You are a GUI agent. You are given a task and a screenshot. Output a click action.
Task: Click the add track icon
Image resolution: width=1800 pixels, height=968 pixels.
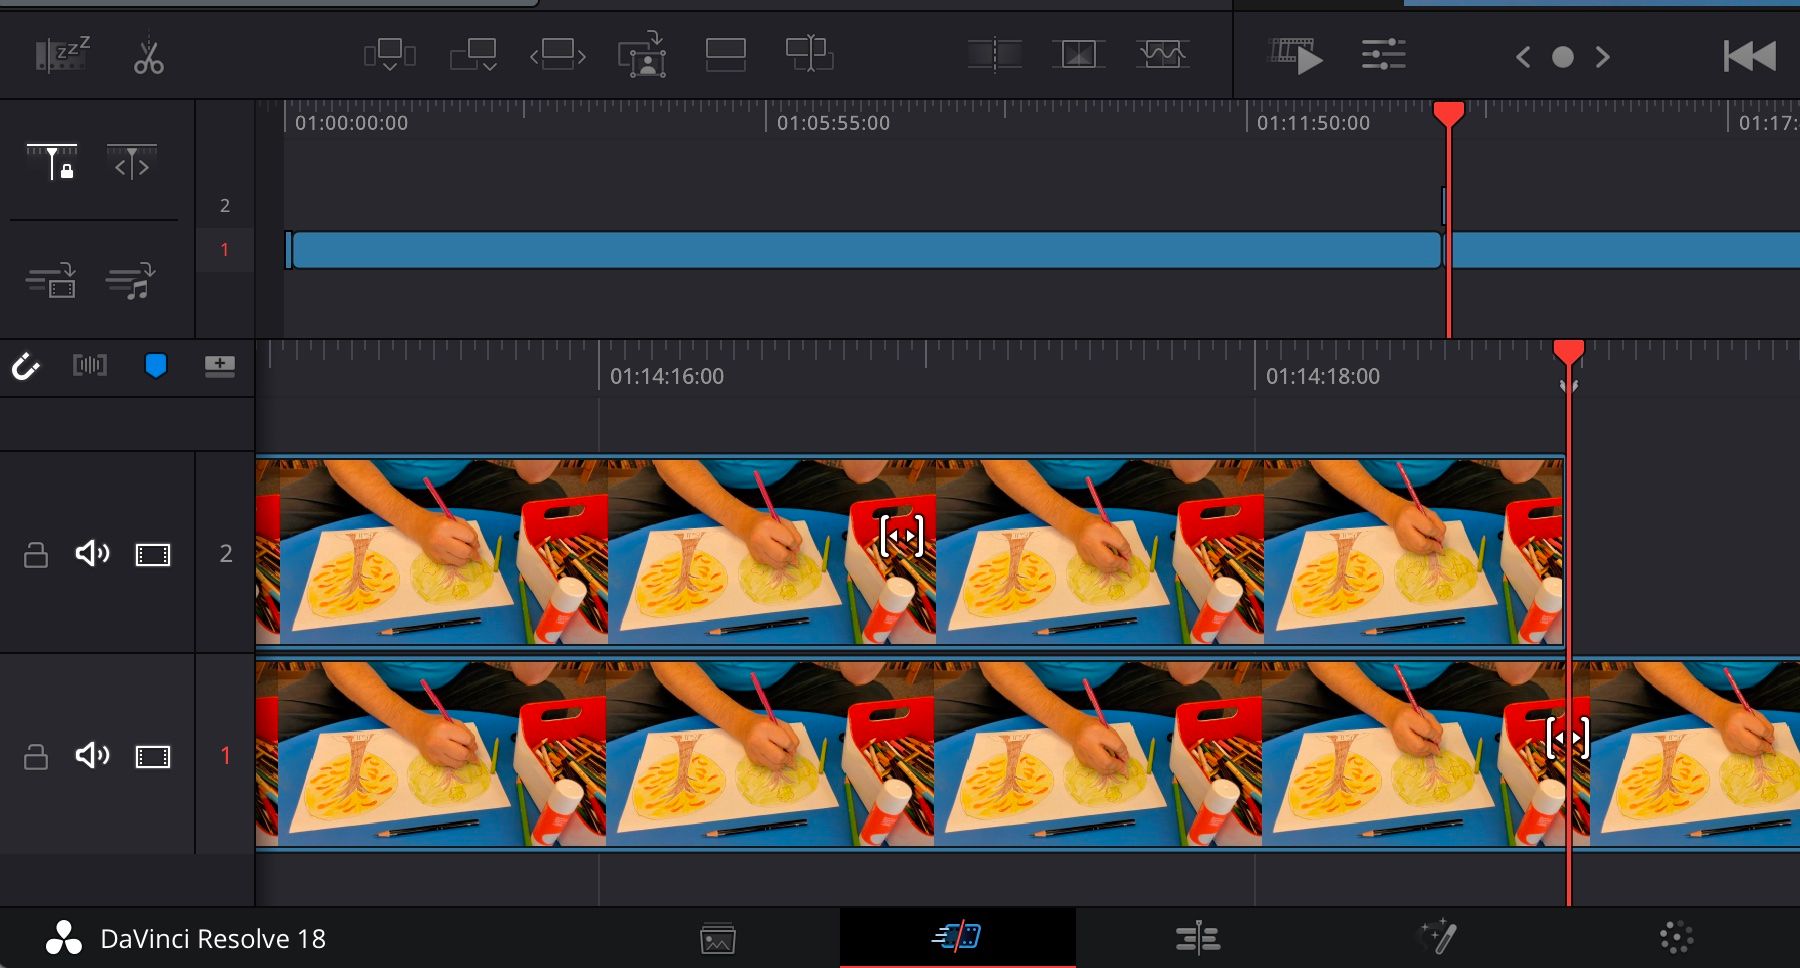[x=220, y=366]
